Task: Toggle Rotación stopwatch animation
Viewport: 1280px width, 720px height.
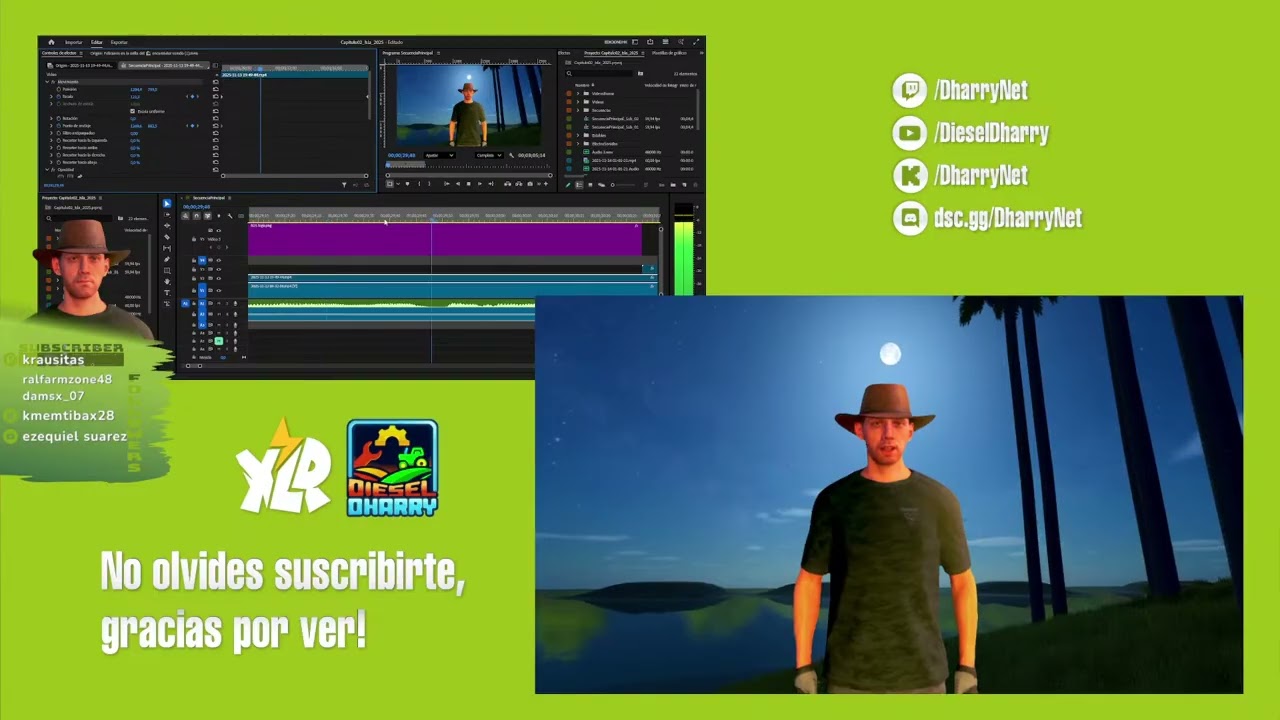Action: click(59, 118)
